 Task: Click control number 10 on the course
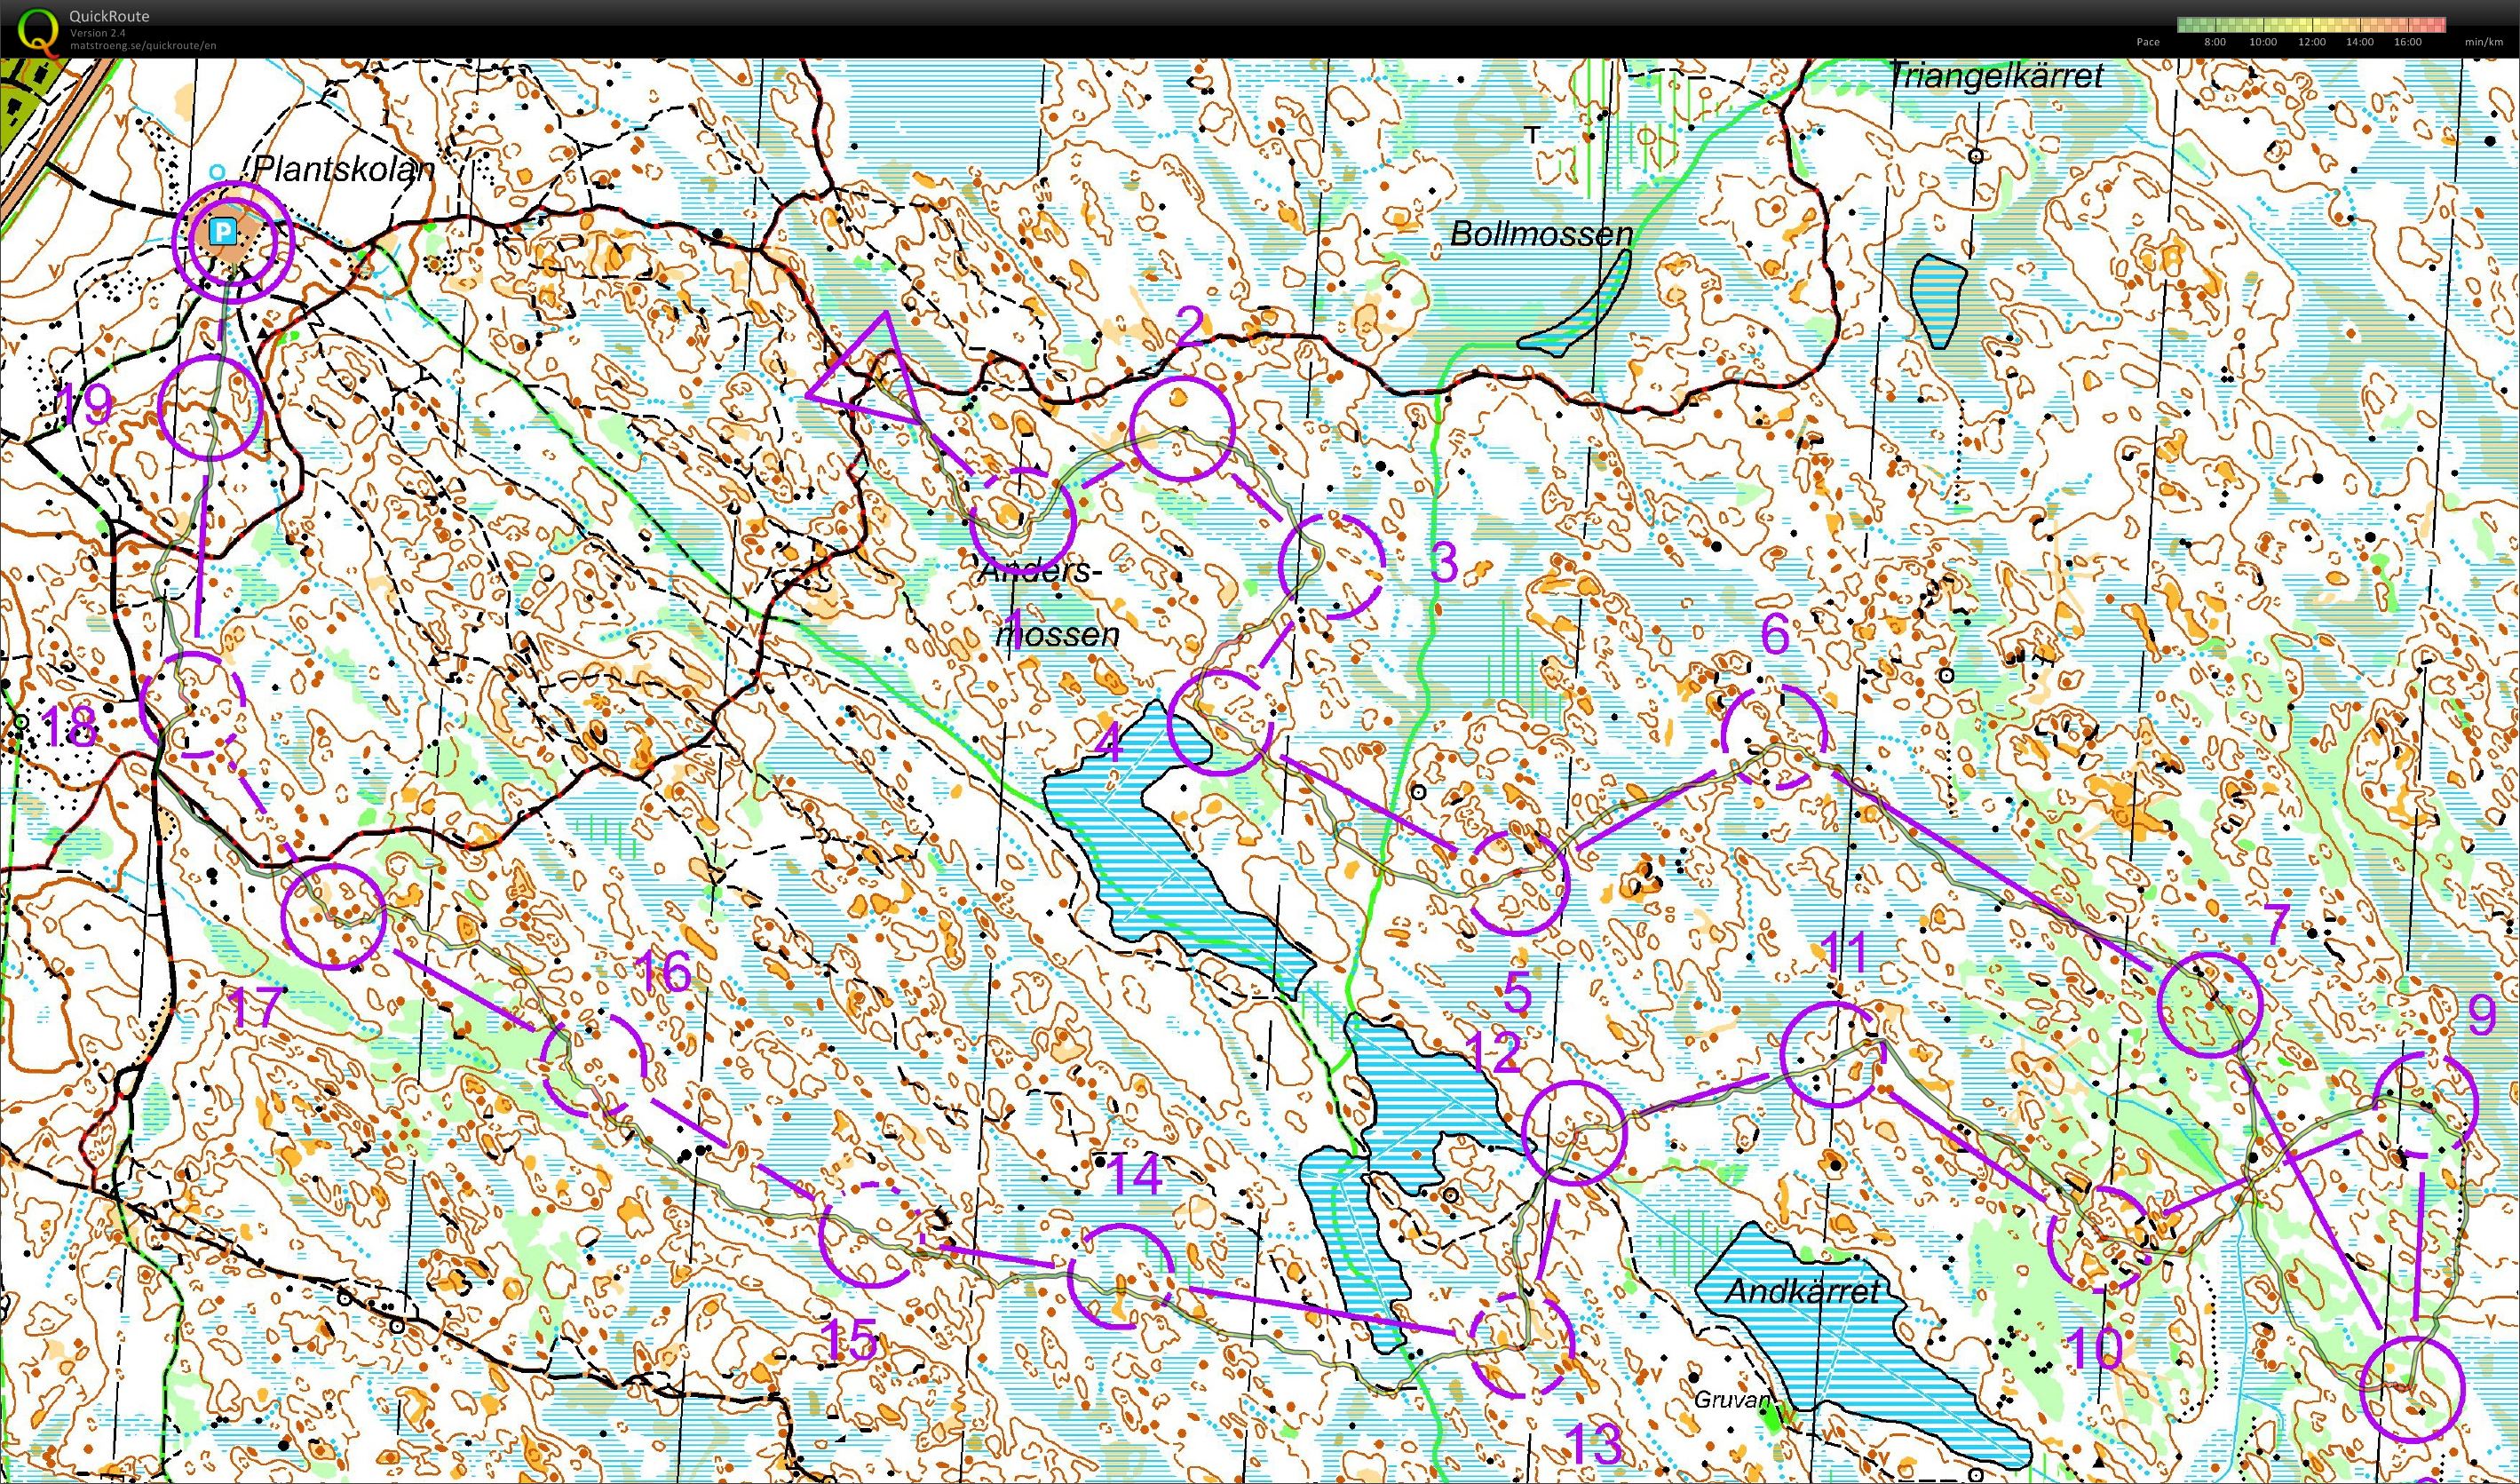[2093, 1349]
